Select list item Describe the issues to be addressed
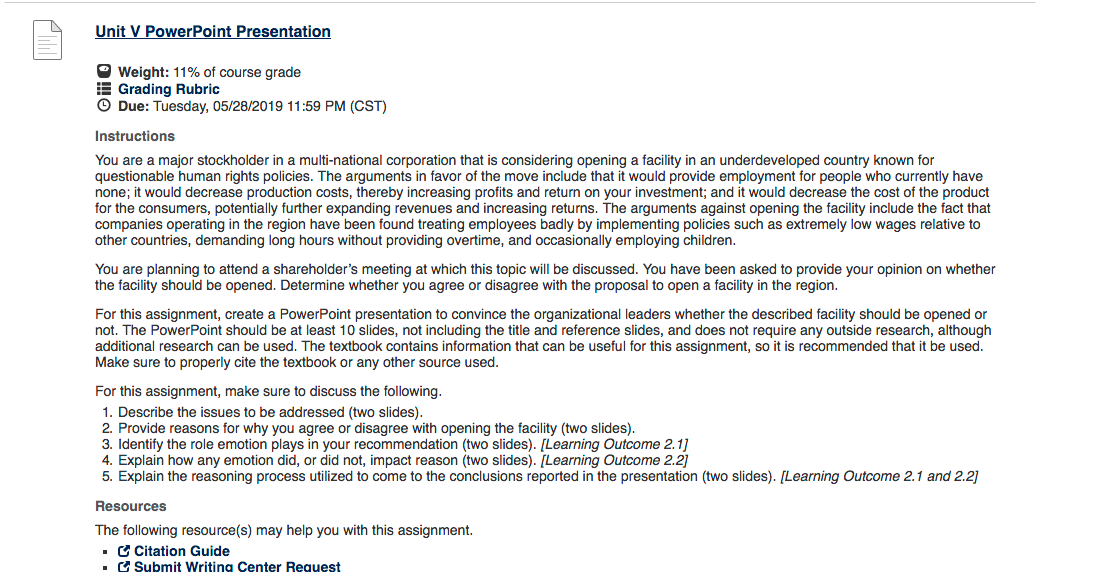Viewport: 1098px width, 572px height. tap(270, 412)
